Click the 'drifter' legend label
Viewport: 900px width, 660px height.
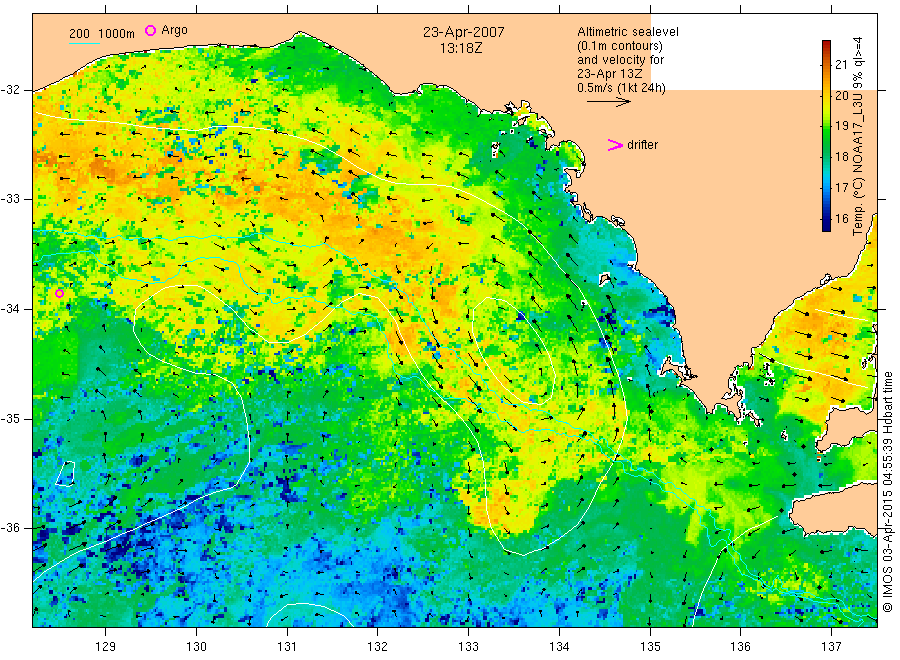642,145
